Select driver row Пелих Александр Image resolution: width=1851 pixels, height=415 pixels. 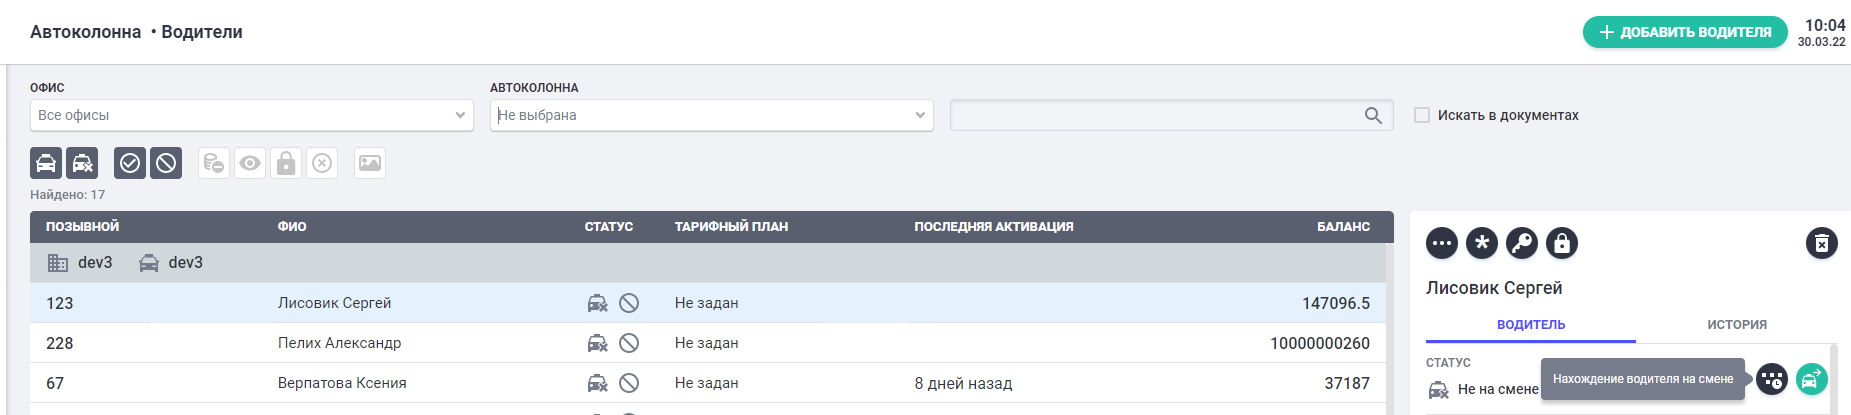[339, 343]
